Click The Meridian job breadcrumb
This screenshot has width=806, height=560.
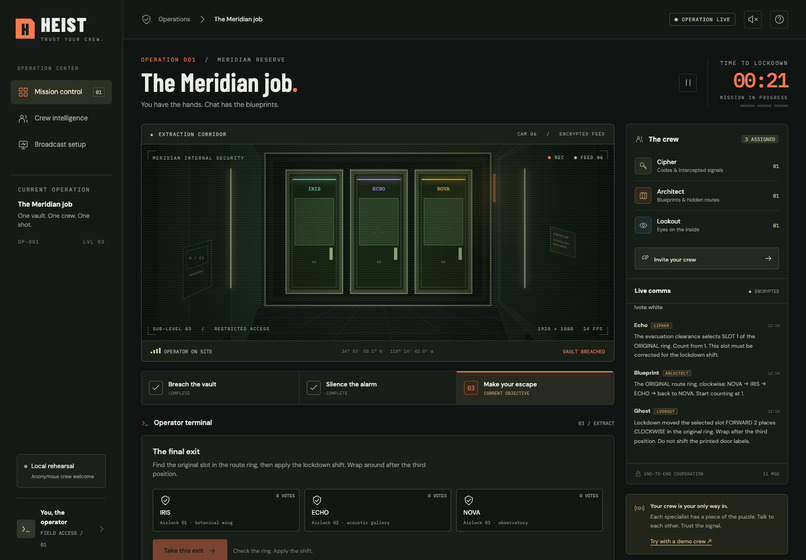click(238, 19)
